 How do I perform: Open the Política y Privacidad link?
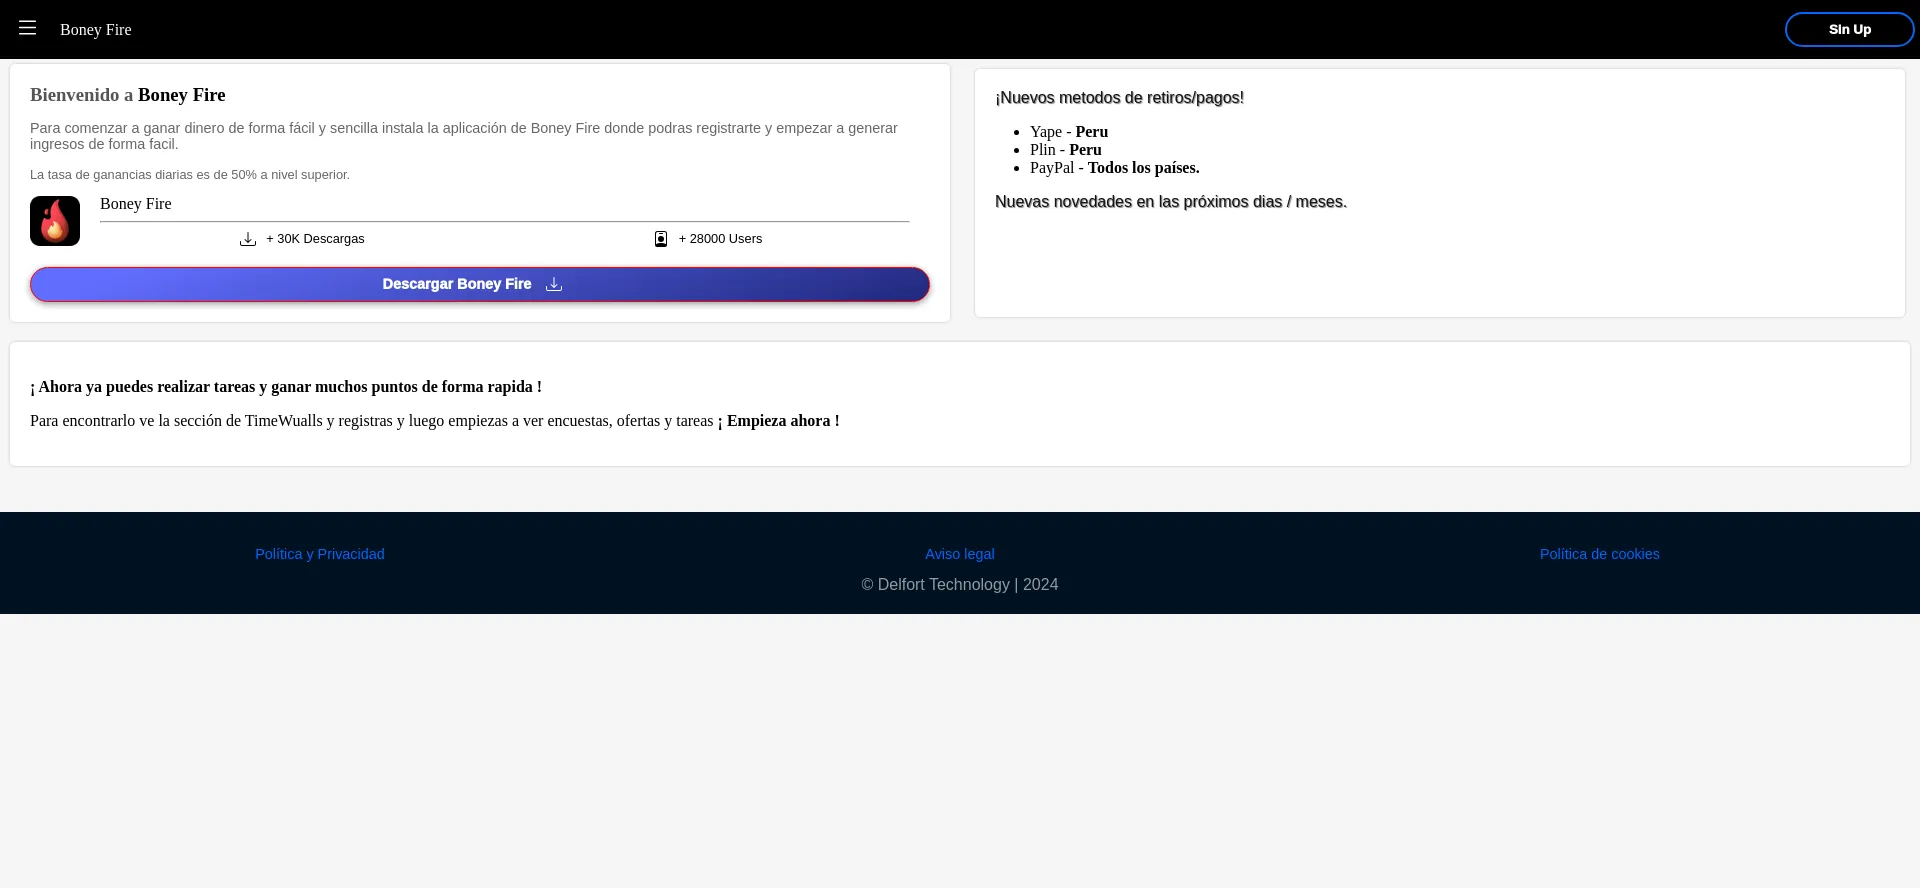click(x=320, y=554)
